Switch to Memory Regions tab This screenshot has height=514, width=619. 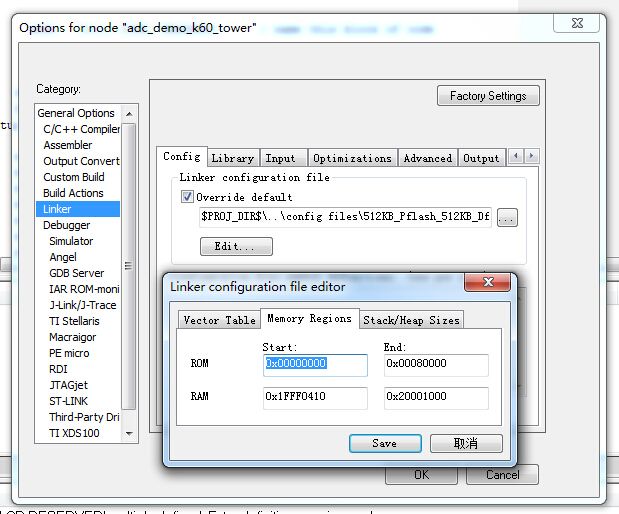pyautogui.click(x=310, y=318)
